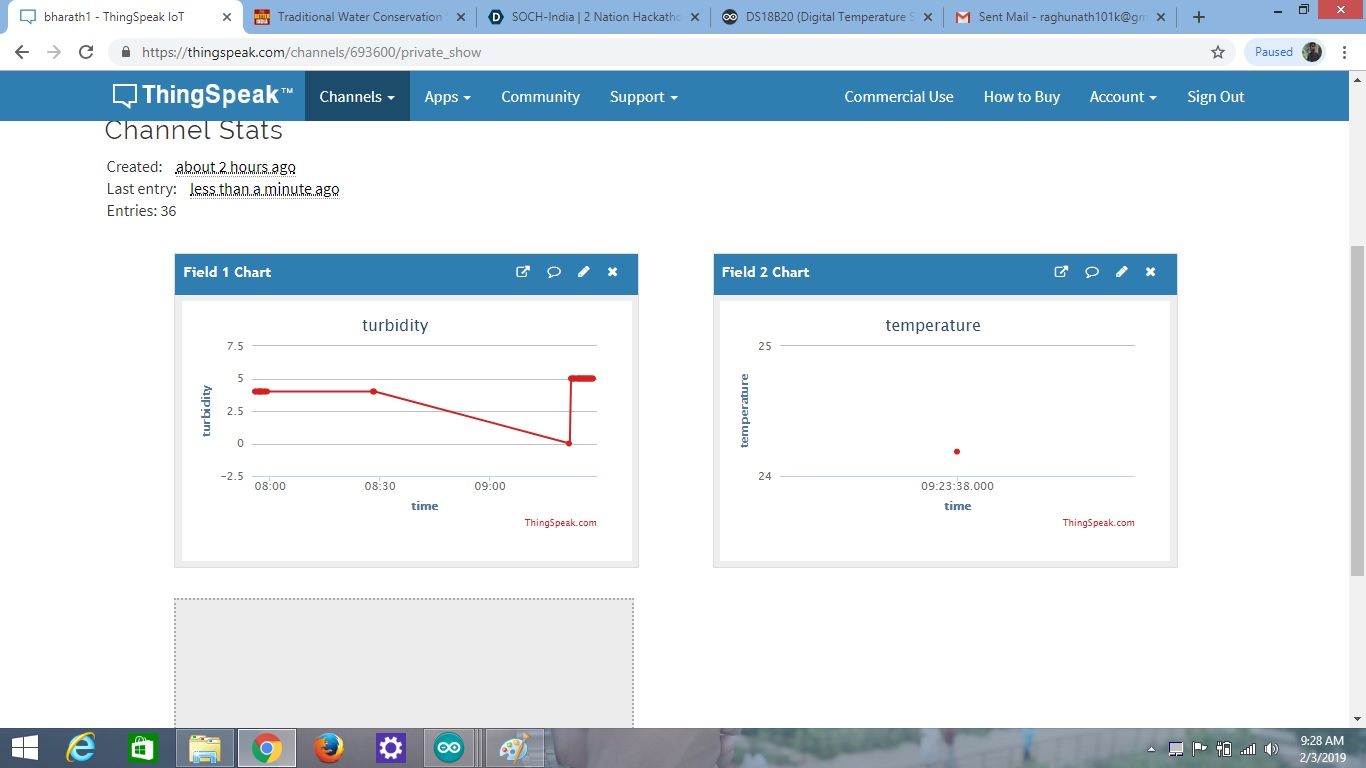Open Field 2 Chart in new window icon
Image resolution: width=1366 pixels, height=768 pixels.
tap(1061, 272)
